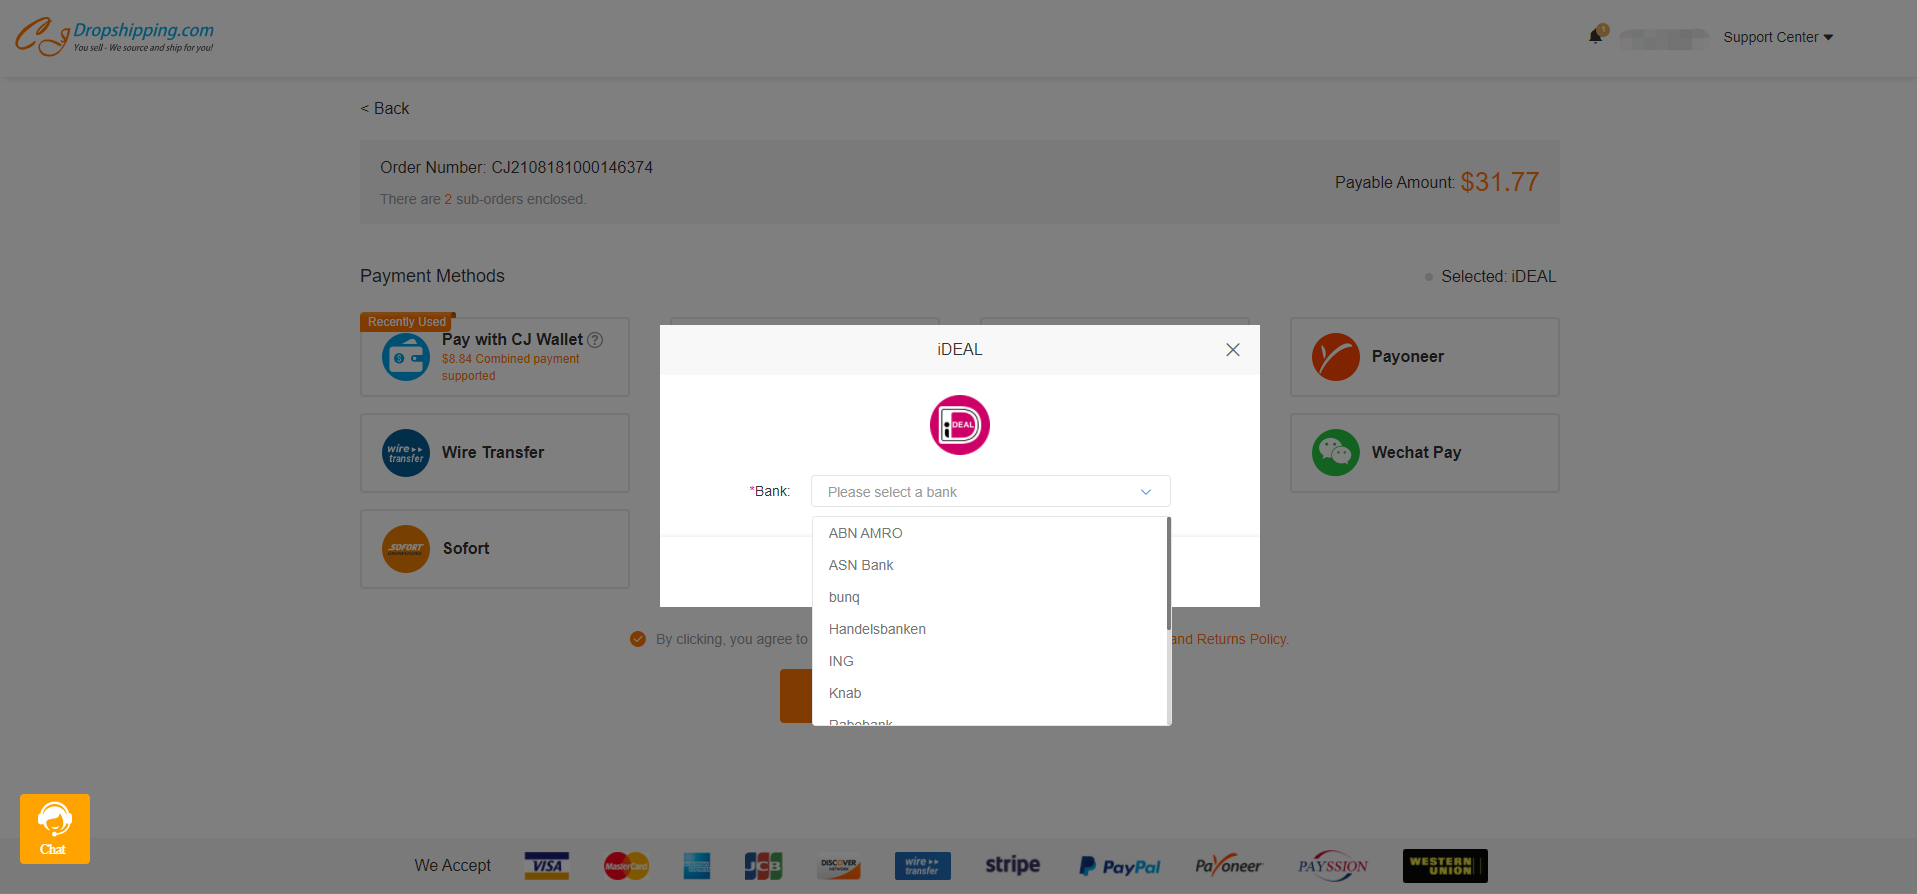Toggle the agreement terms checkbox

click(x=638, y=639)
